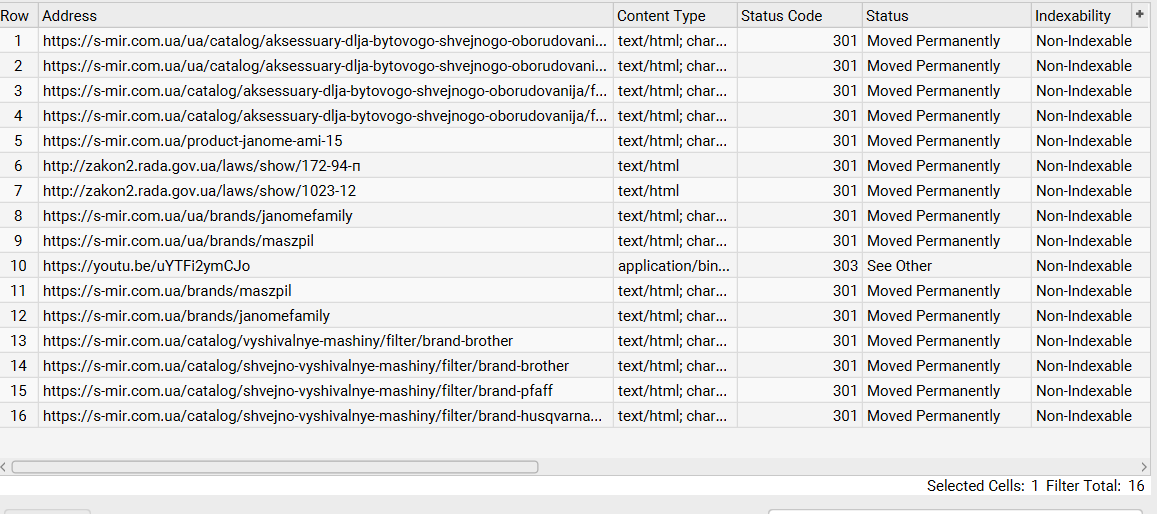The height and width of the screenshot is (514, 1157).
Task: Click the right arrow of horizontal scrollbar
Action: 1144,467
